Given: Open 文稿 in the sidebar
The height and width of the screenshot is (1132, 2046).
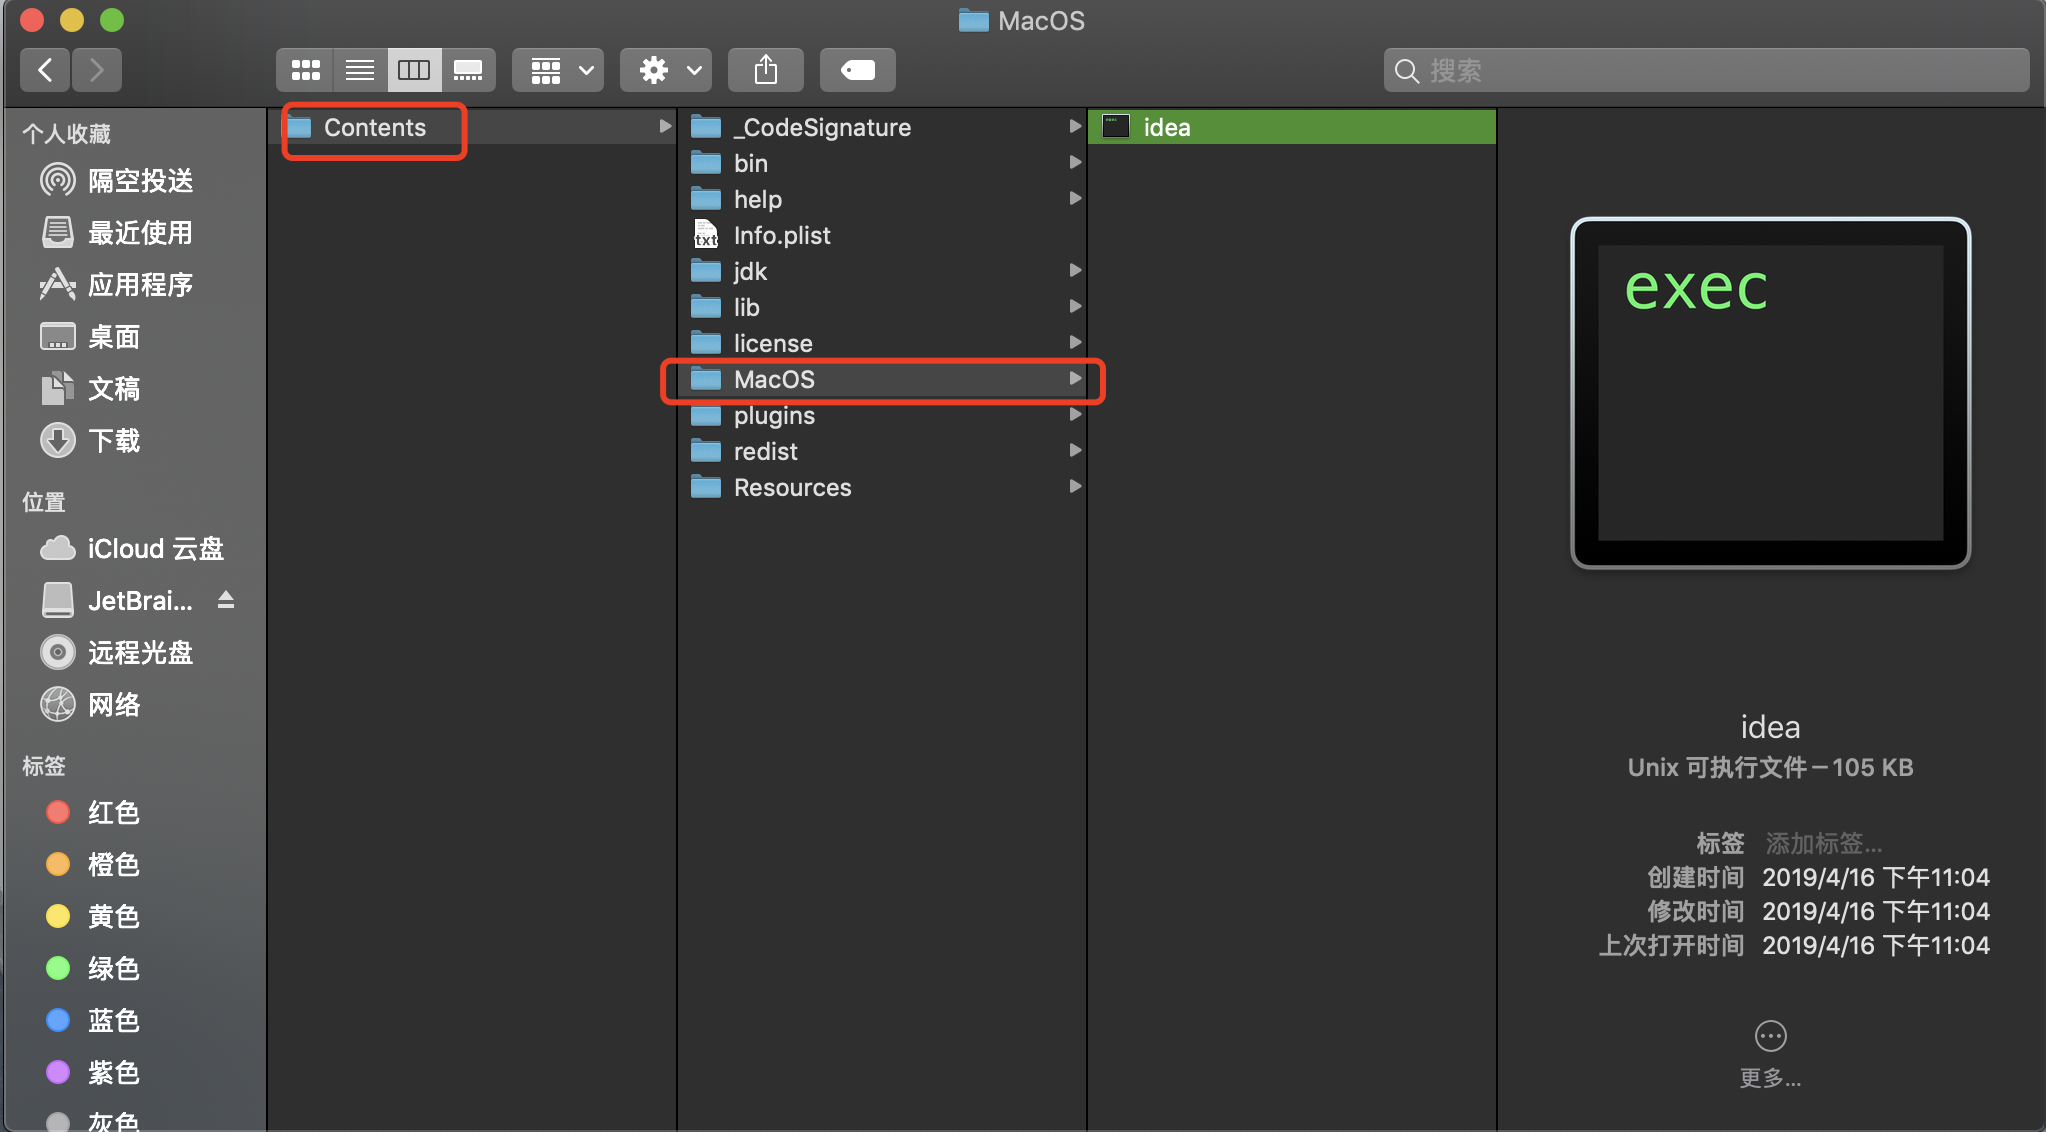Looking at the screenshot, I should (x=90, y=389).
